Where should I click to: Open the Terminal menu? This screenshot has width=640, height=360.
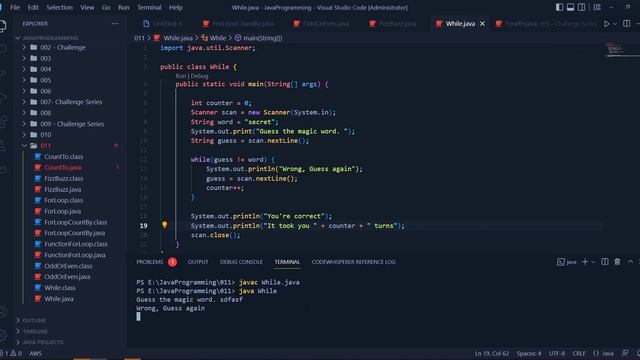pos(149,7)
